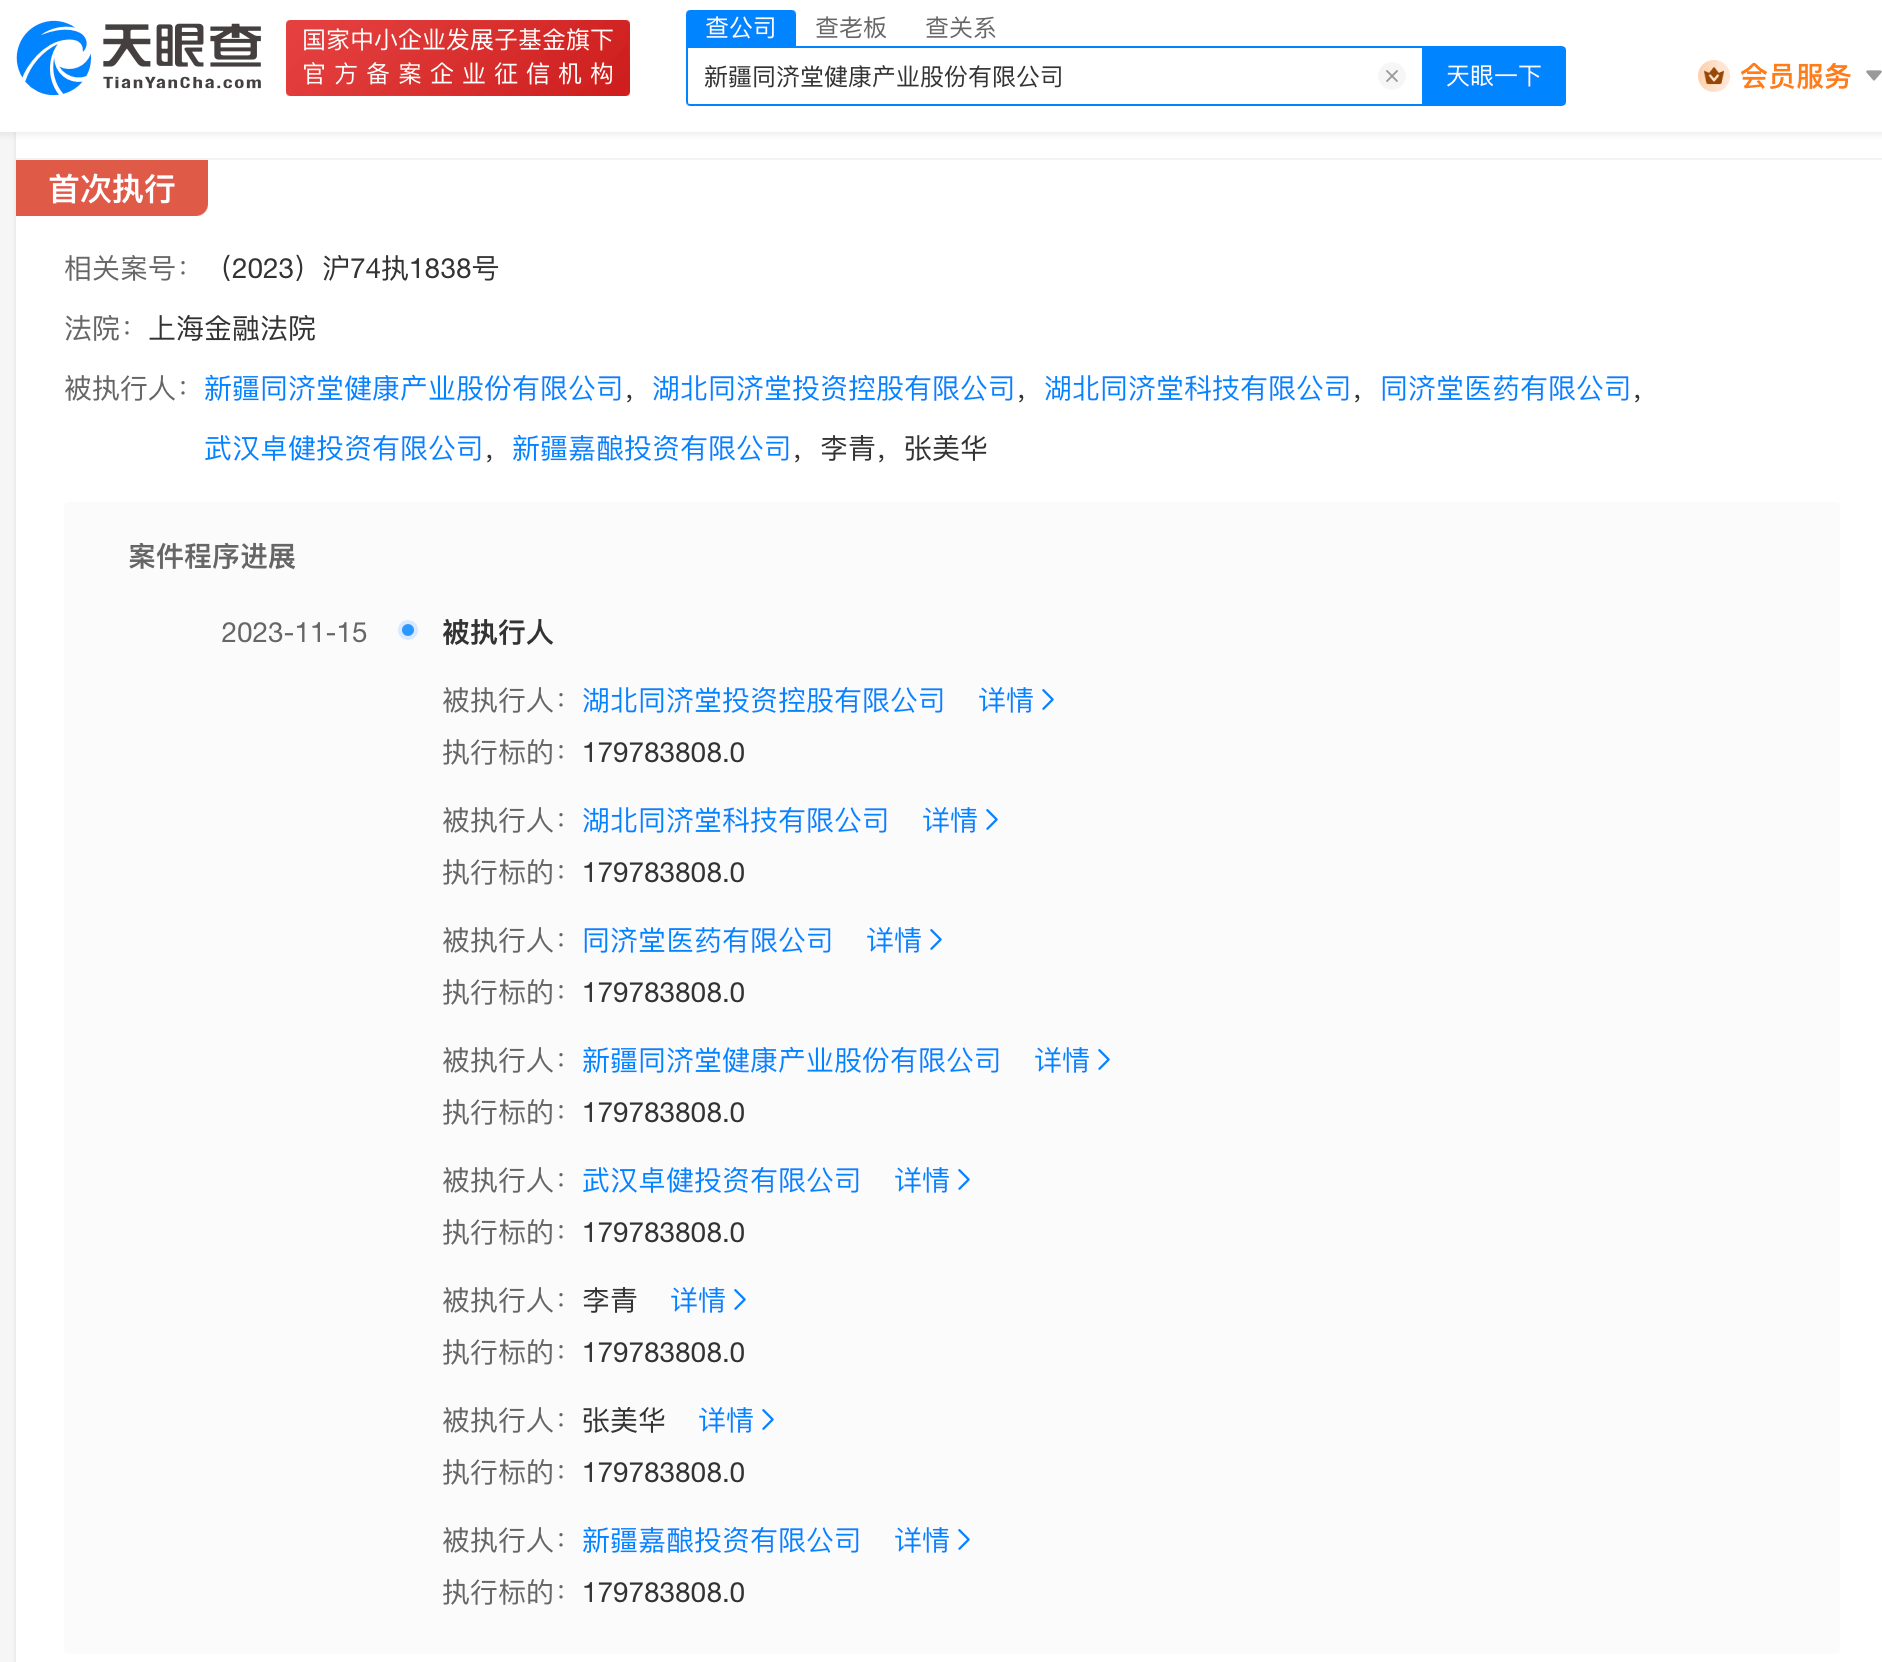Open 详情 for 湖北同济堂科技有限公司
The width and height of the screenshot is (1882, 1662).
[960, 820]
